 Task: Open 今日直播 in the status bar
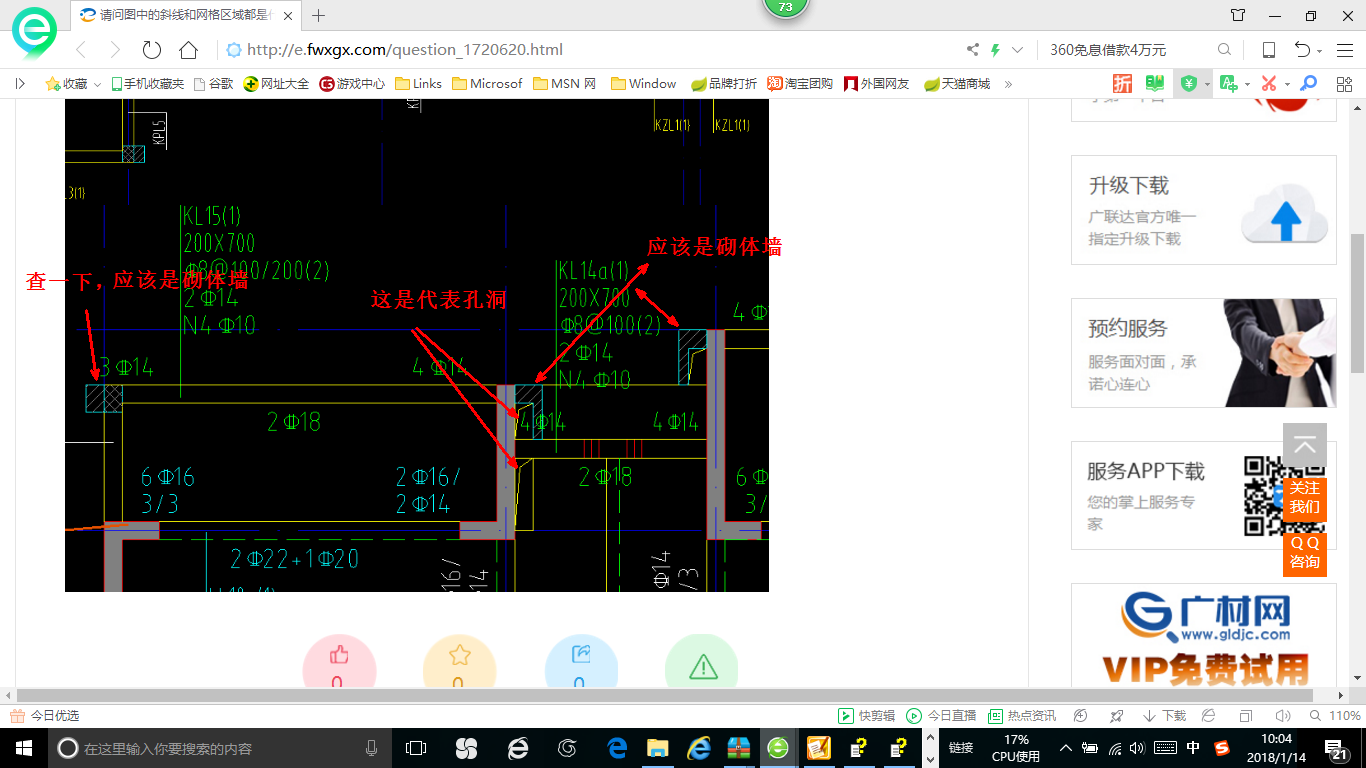pyautogui.click(x=941, y=716)
